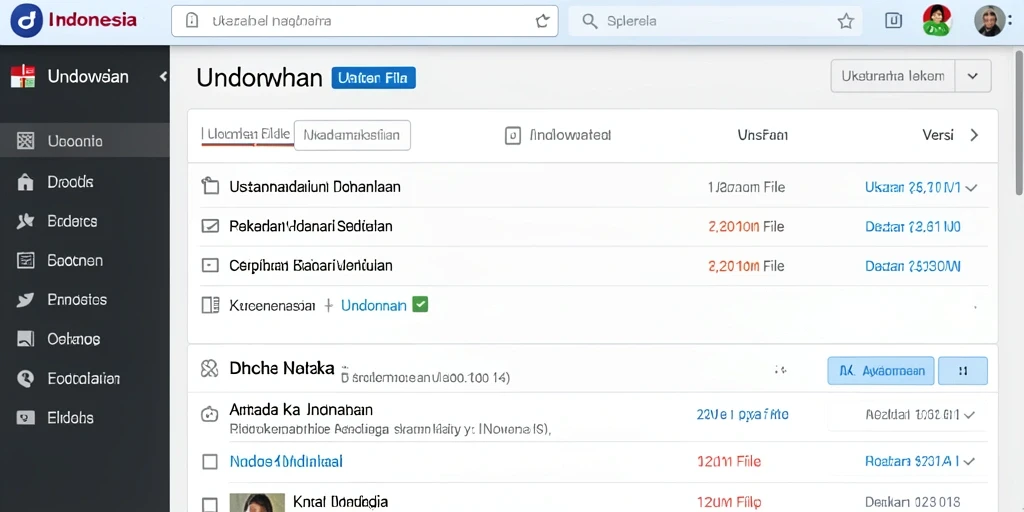Click the Oetanoe picture icon
1024x512 pixels.
click(x=25, y=339)
